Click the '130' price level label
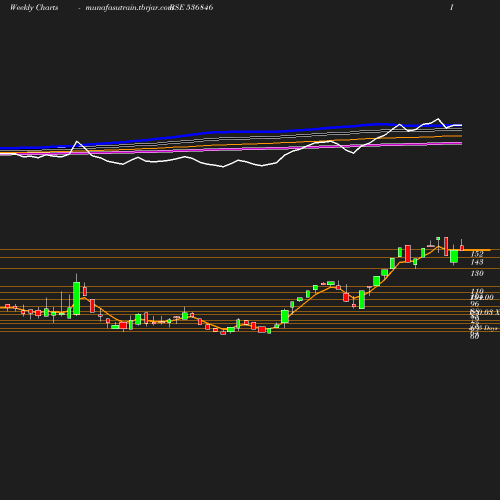500x500 pixels. click(x=477, y=273)
